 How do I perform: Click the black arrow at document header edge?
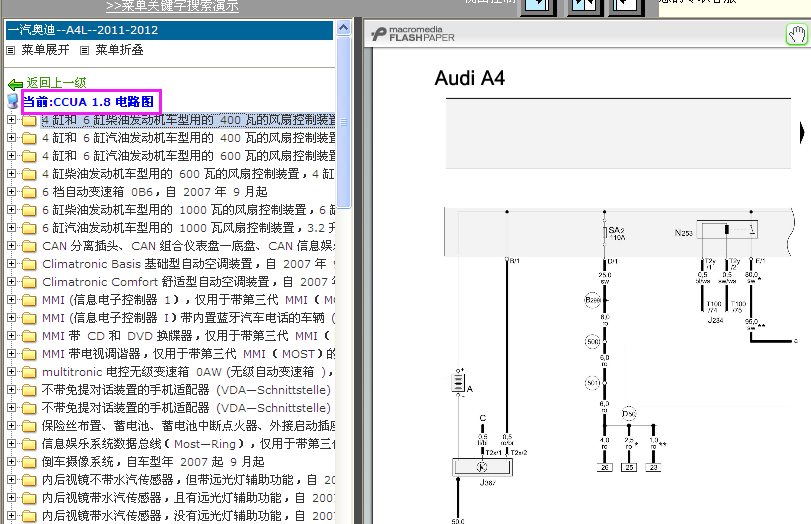point(802,133)
